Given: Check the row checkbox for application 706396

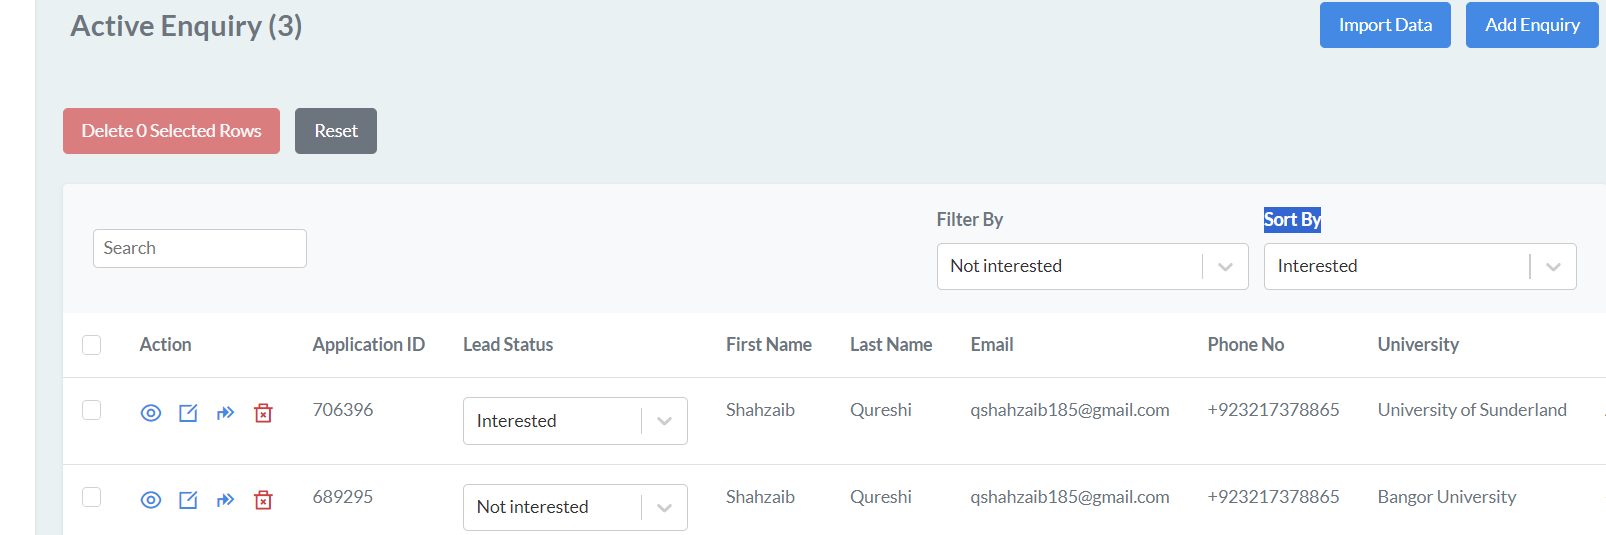Looking at the screenshot, I should point(92,410).
